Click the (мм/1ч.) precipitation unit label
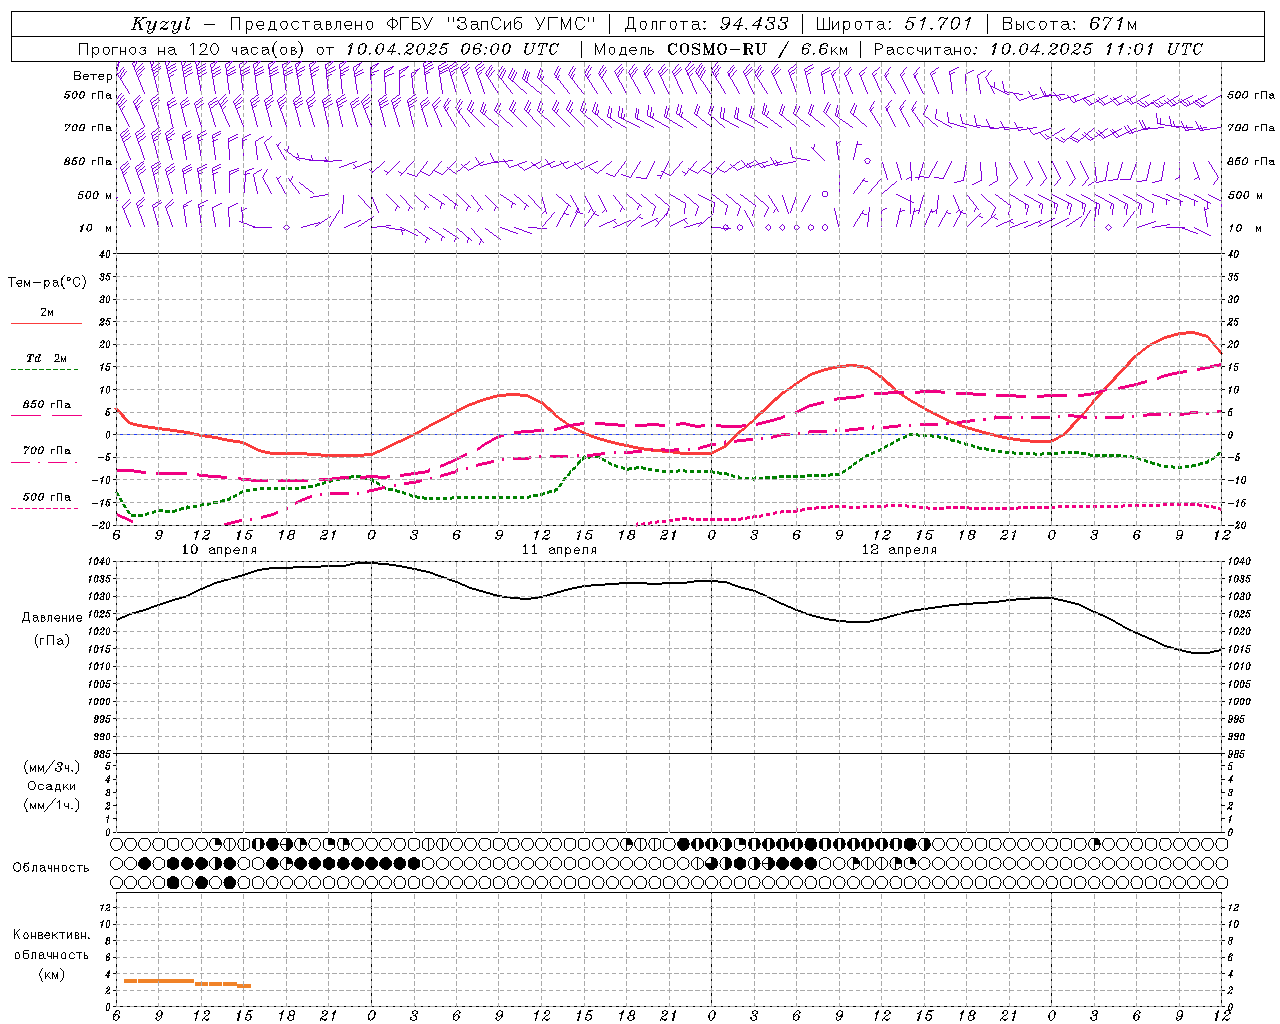The width and height of the screenshot is (1280, 1024). (52, 805)
